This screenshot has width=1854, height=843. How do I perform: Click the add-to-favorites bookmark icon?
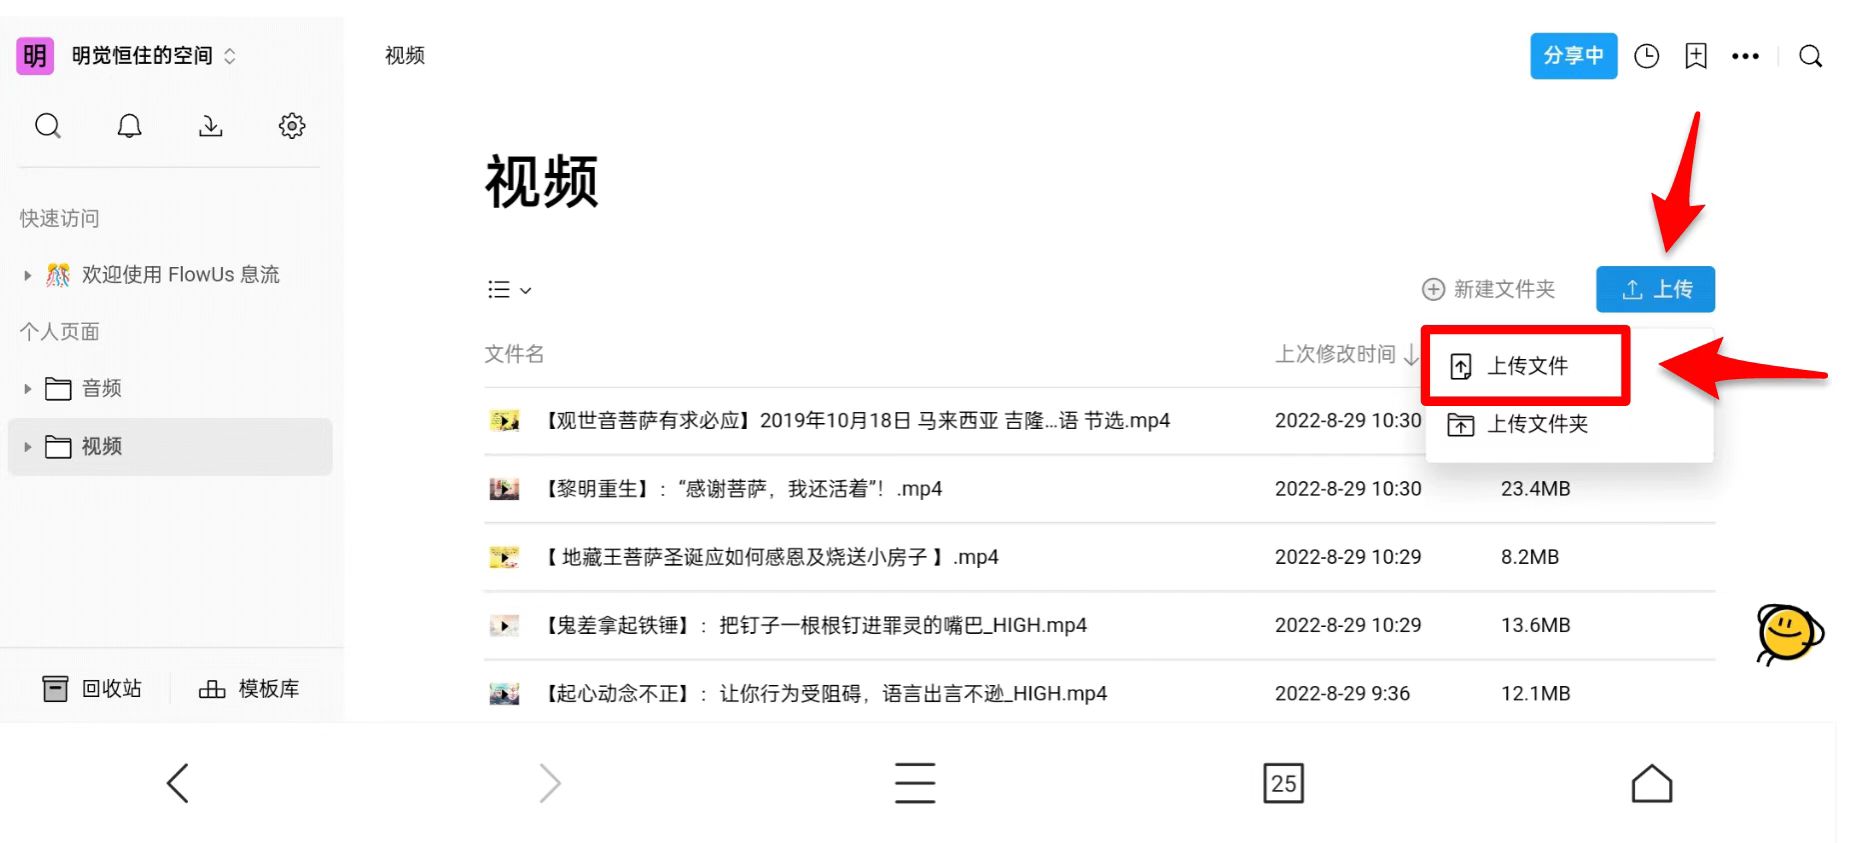1696,56
